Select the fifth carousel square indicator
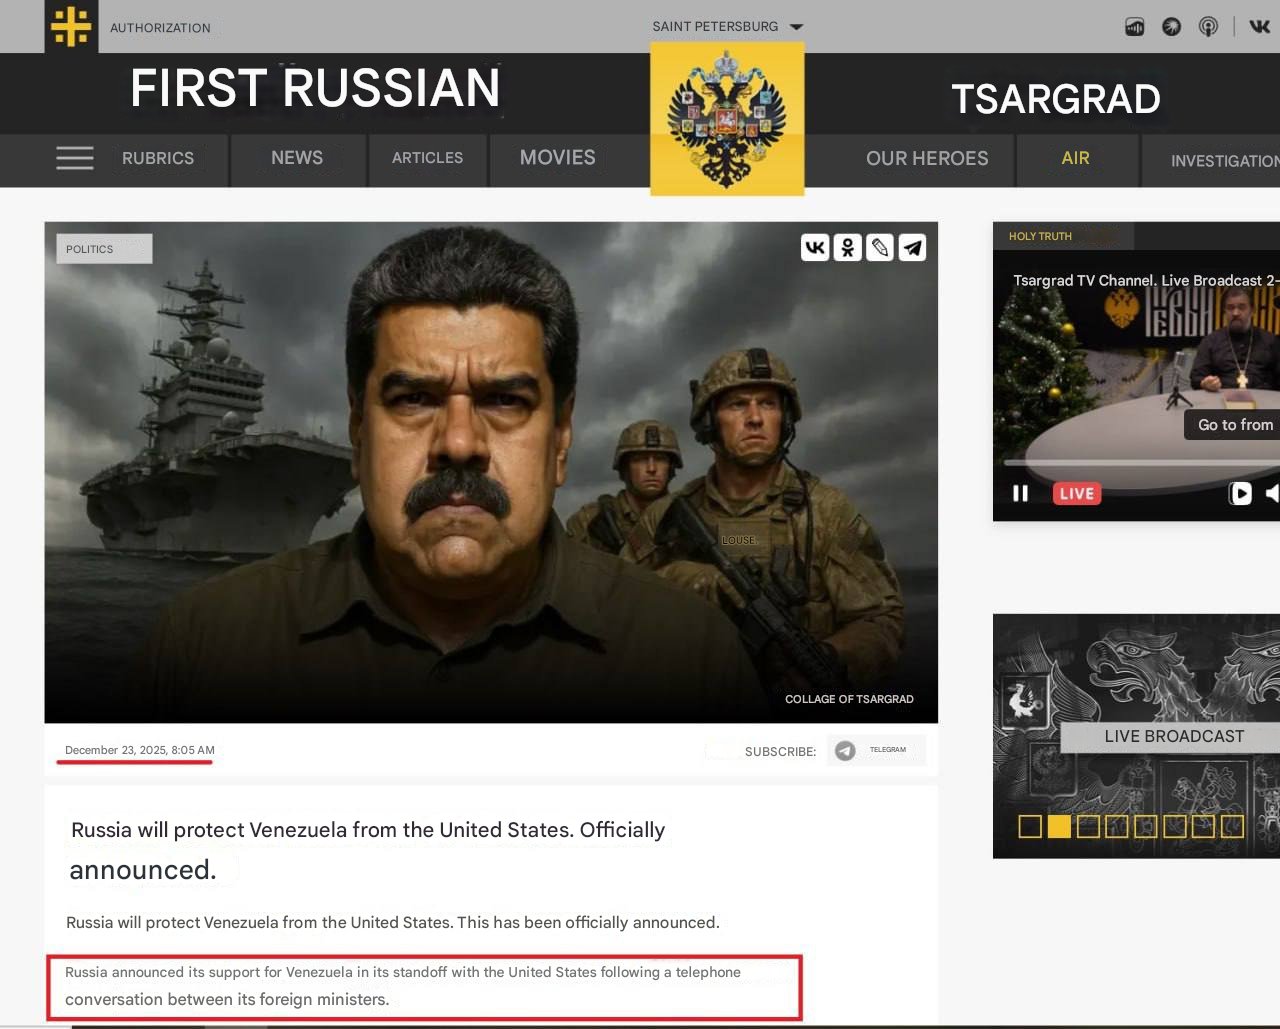This screenshot has width=1280, height=1029. (1146, 826)
